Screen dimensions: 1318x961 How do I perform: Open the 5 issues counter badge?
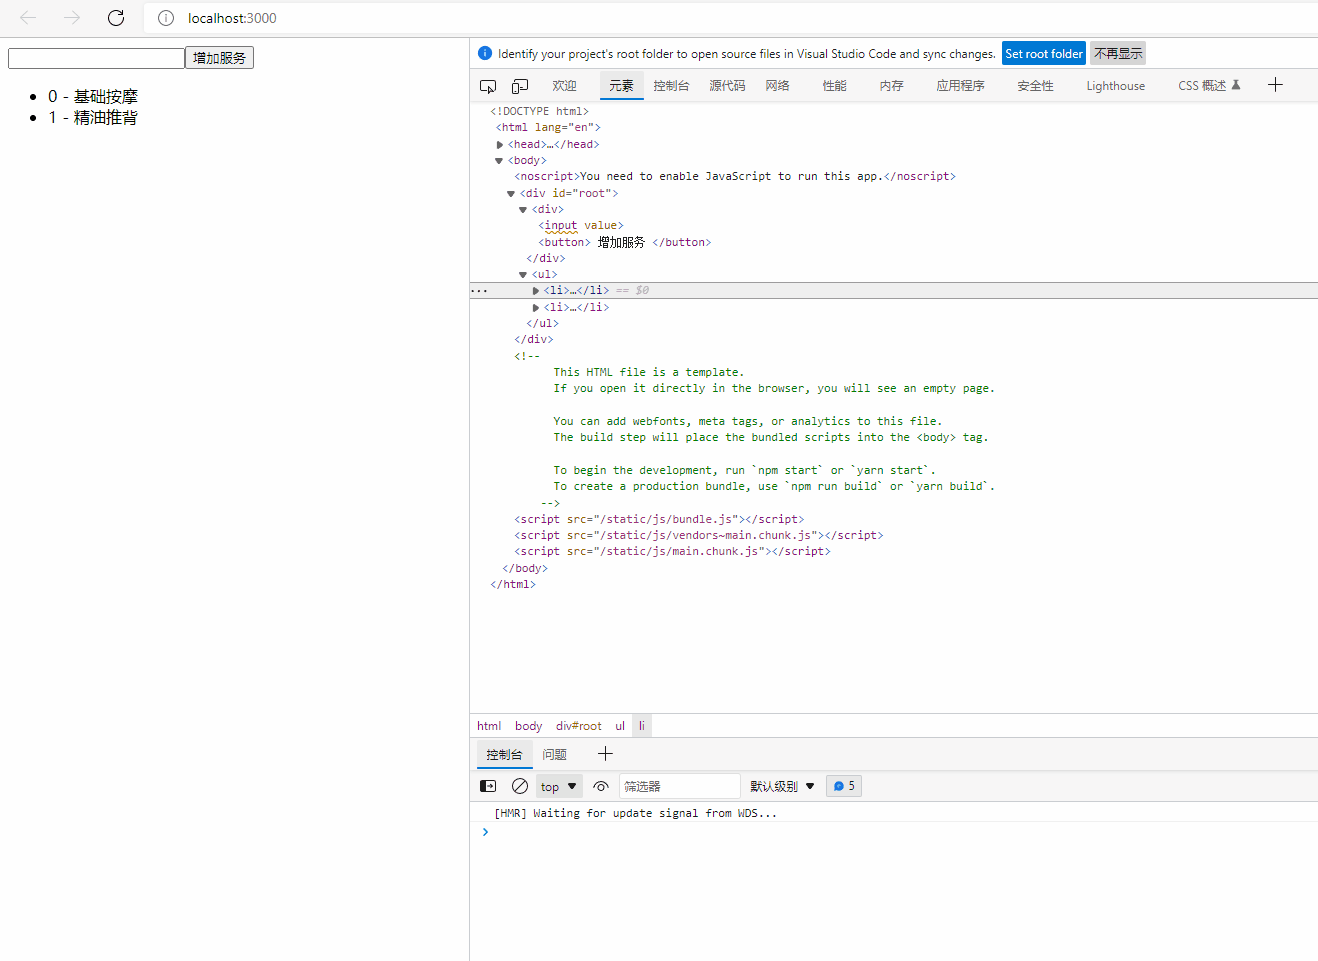coord(844,787)
